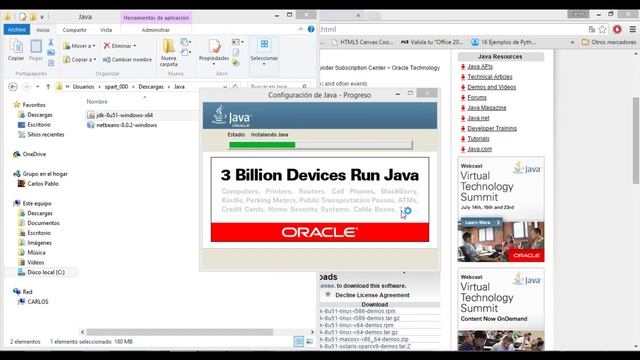
Task: Click the browser address bar URL field
Action: click(x=452, y=29)
